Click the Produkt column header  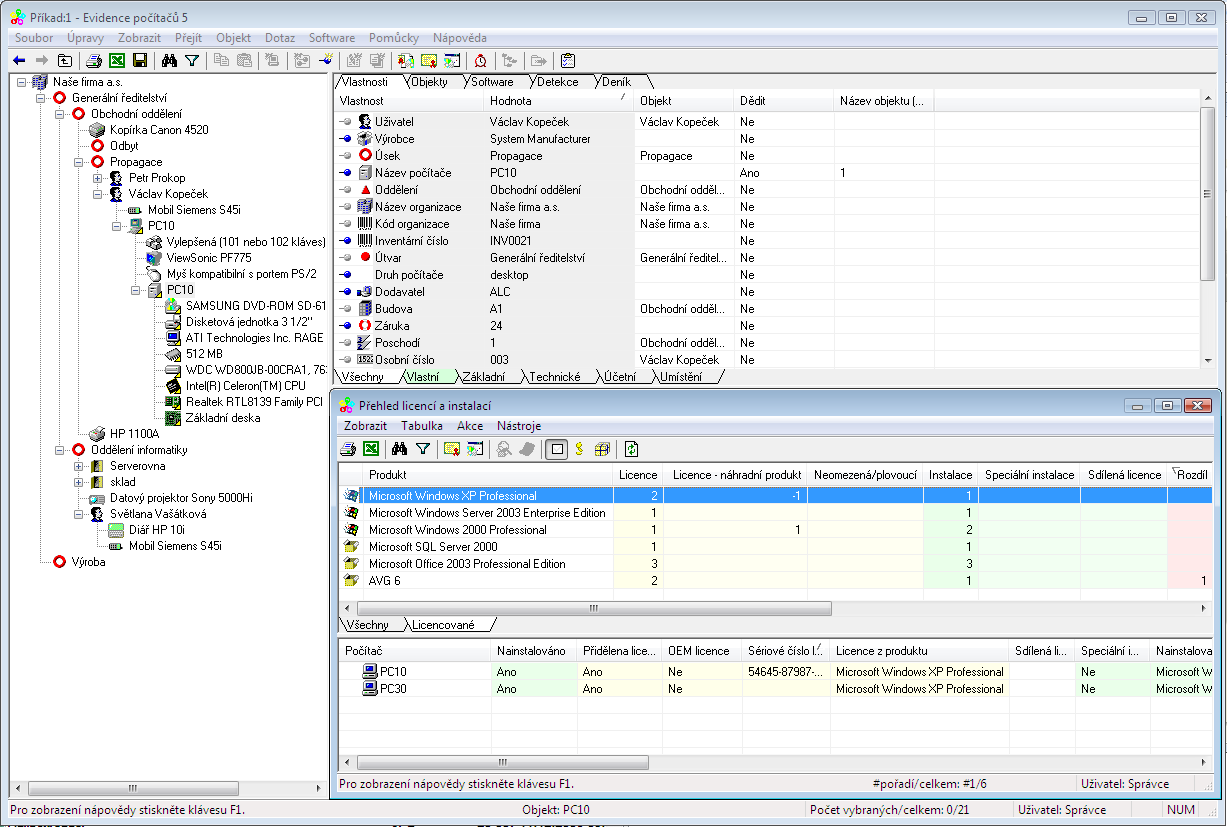pyautogui.click(x=488, y=474)
